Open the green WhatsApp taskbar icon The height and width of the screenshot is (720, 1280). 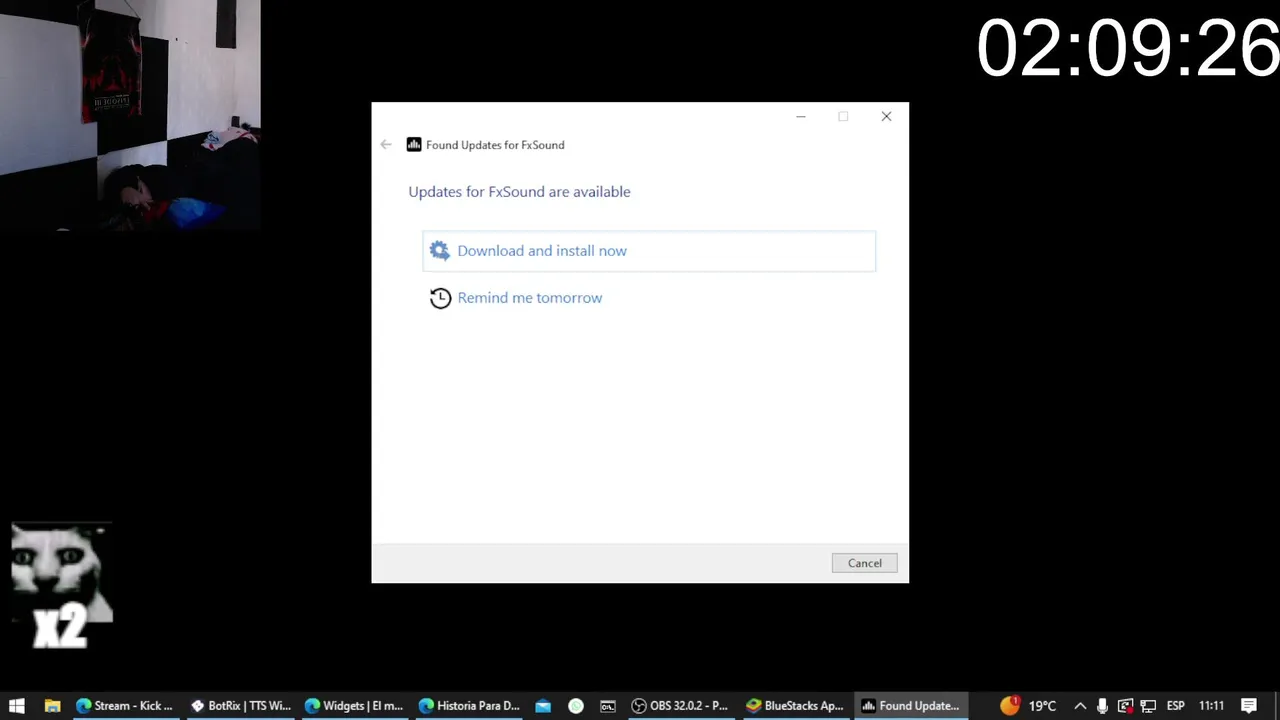[x=576, y=706]
